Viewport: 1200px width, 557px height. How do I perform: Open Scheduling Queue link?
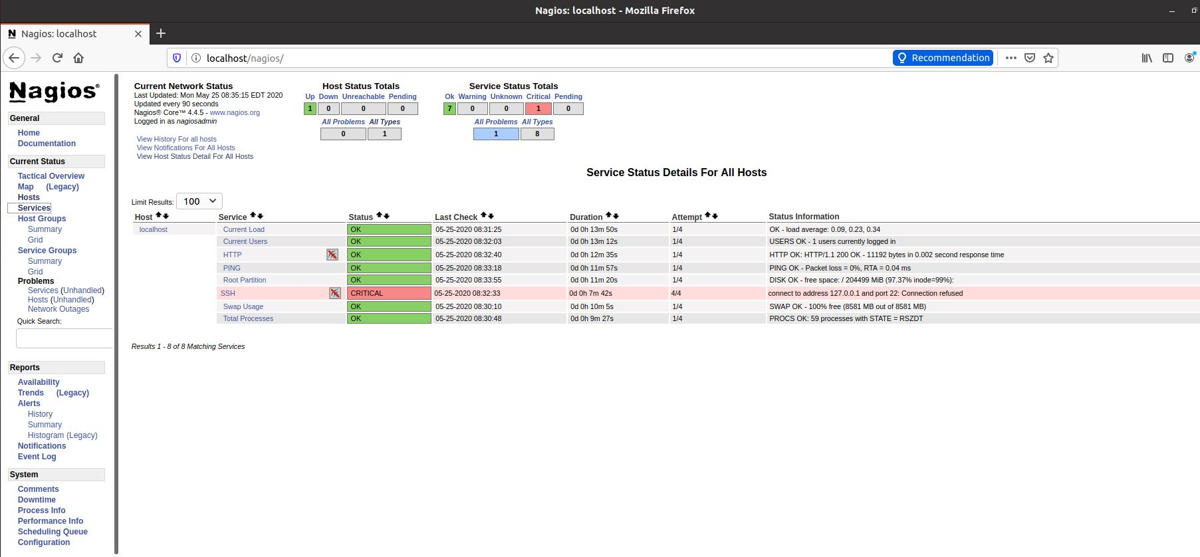(52, 532)
